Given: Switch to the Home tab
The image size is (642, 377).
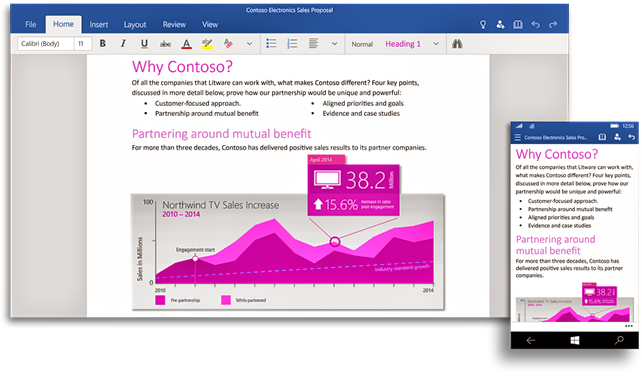Looking at the screenshot, I should [63, 24].
